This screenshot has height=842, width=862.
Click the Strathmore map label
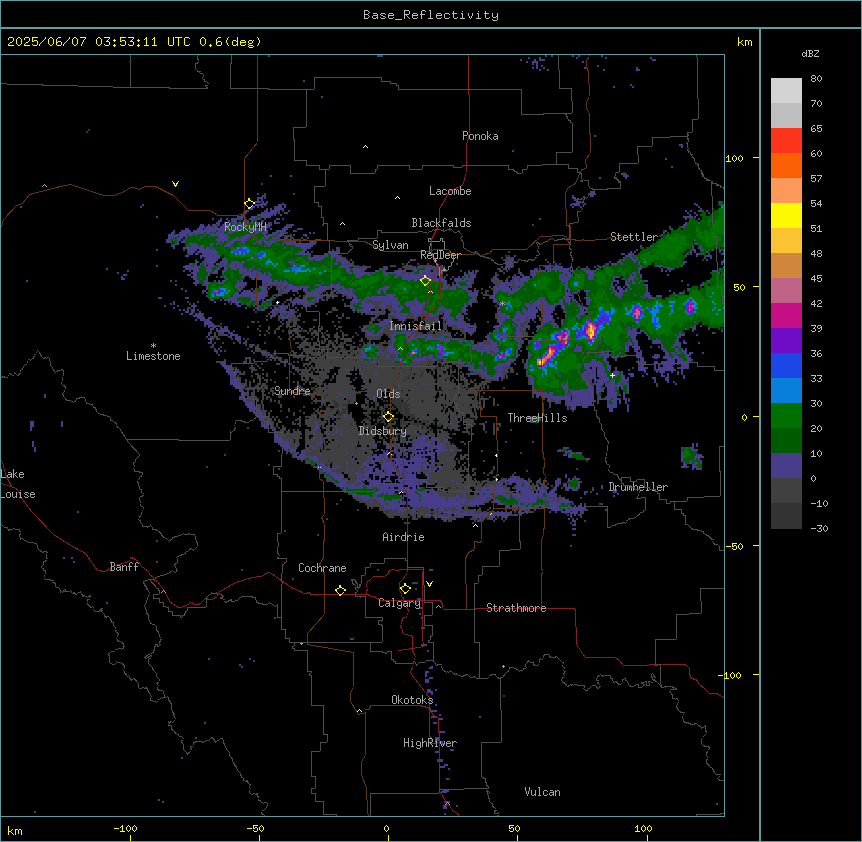pos(516,608)
